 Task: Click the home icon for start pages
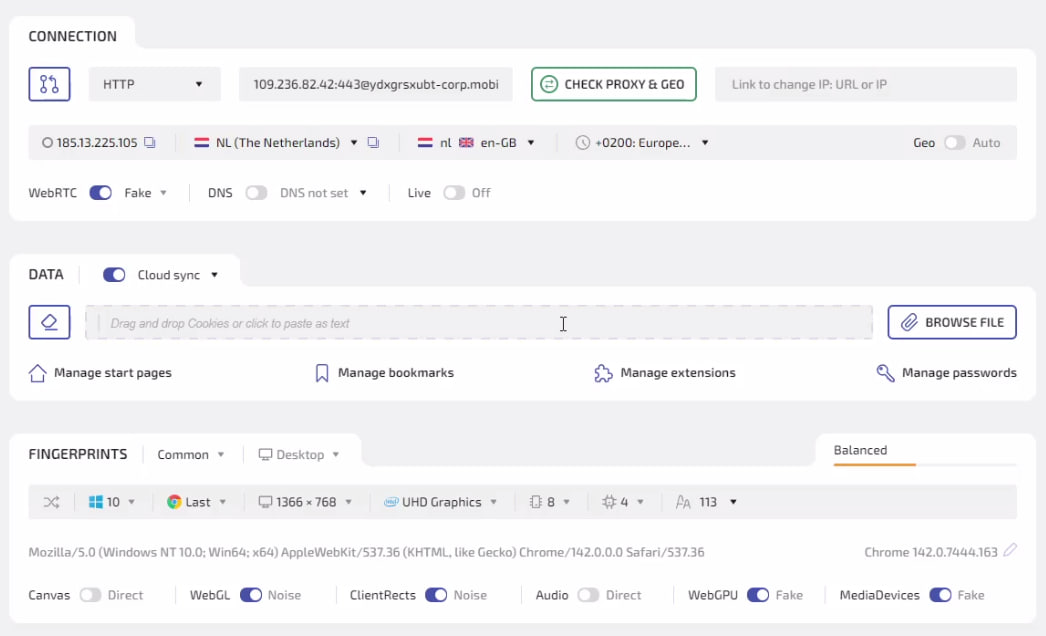(x=37, y=373)
